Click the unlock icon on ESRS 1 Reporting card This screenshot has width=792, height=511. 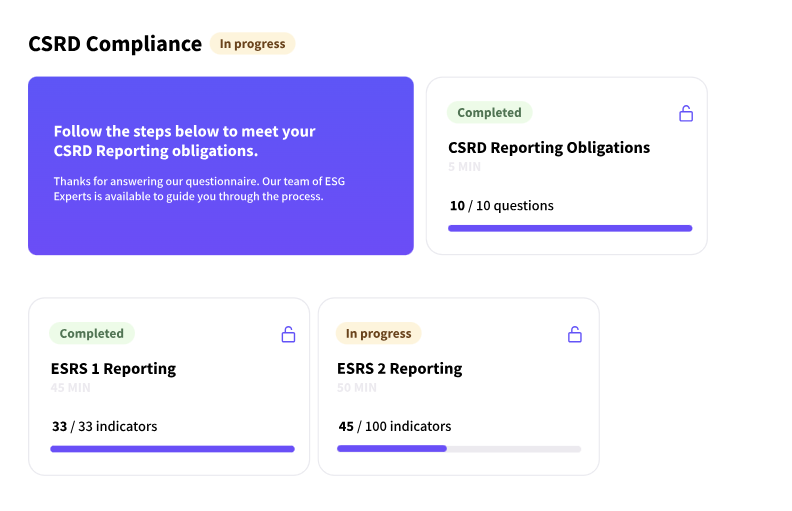288,334
